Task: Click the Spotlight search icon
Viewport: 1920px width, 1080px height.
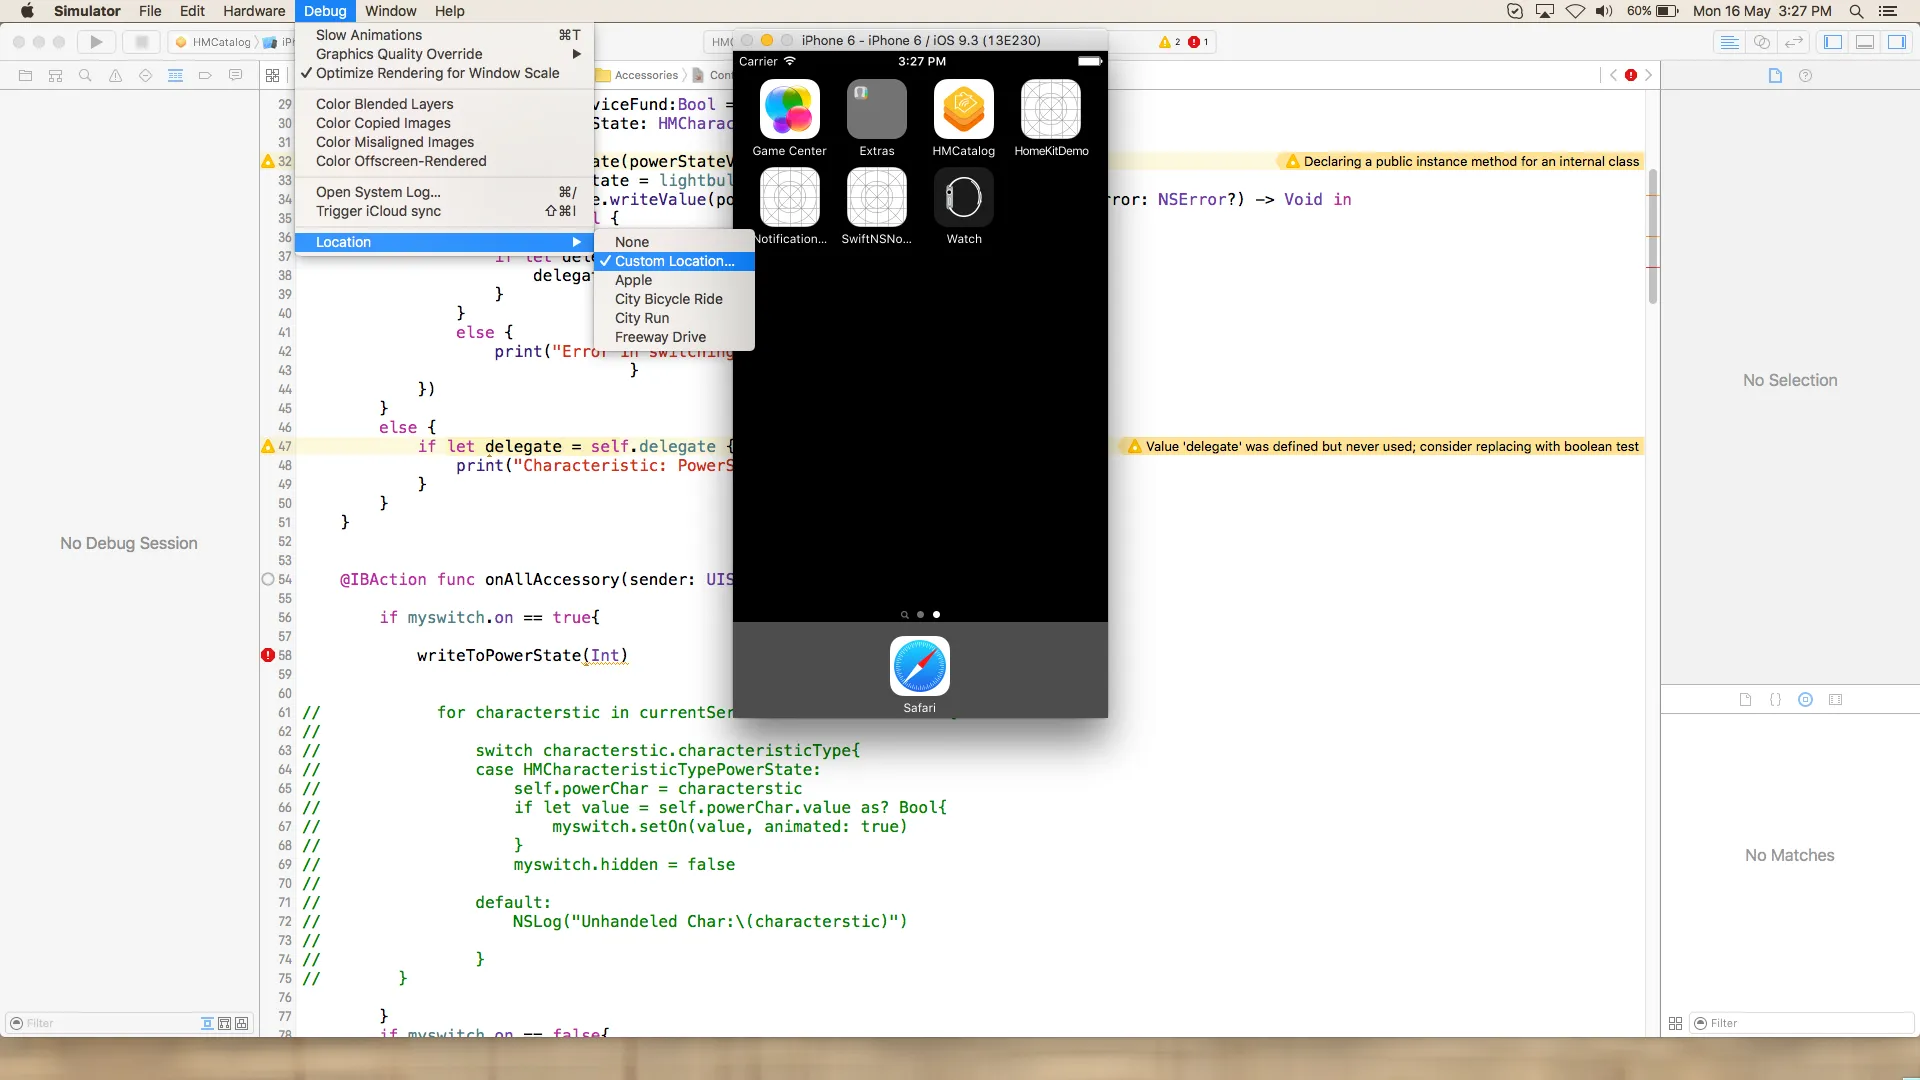Action: pyautogui.click(x=1856, y=11)
